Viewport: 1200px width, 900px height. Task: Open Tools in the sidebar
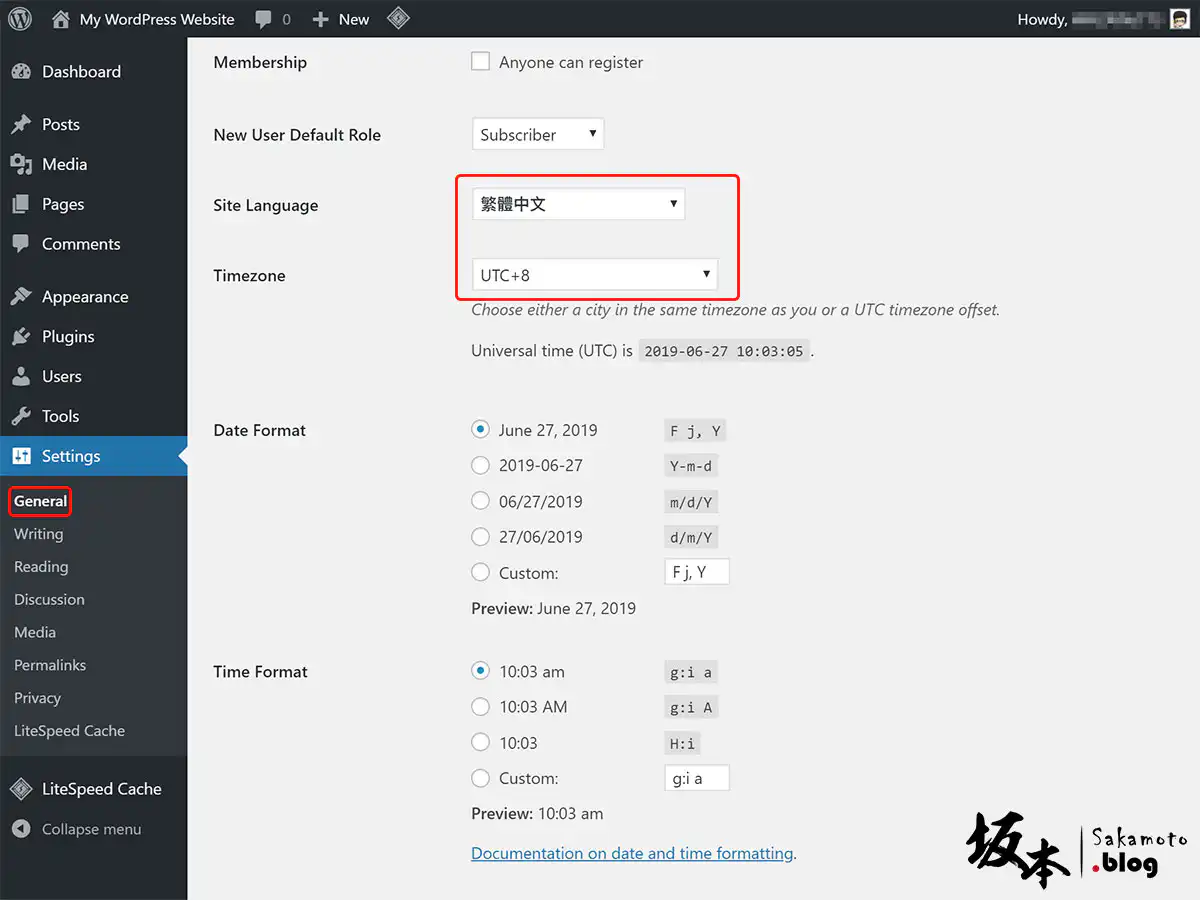coord(60,417)
